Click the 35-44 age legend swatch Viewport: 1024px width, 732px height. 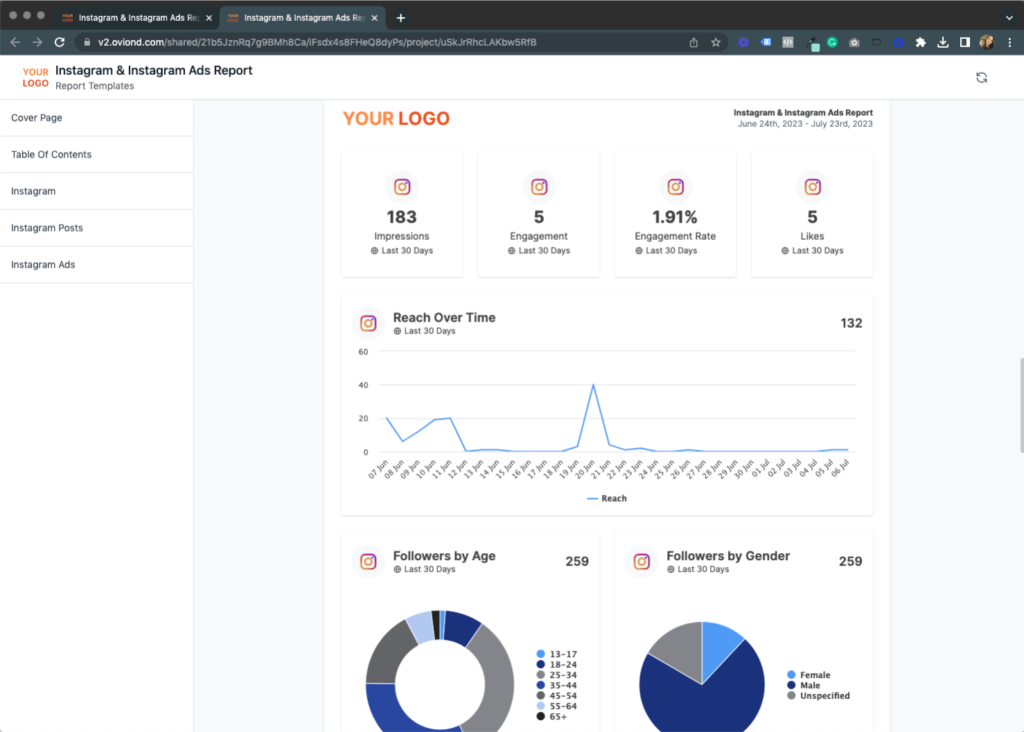[541, 686]
